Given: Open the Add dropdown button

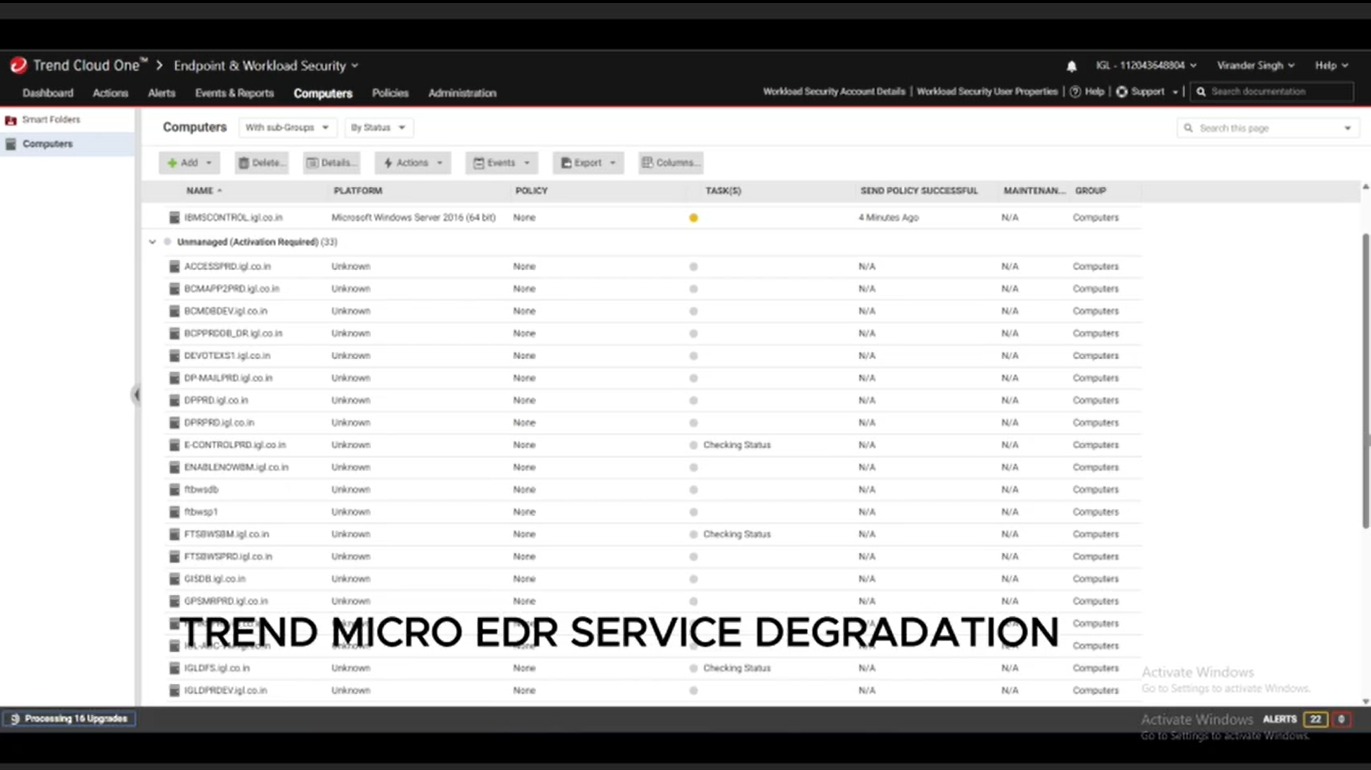Looking at the screenshot, I should 189,163.
